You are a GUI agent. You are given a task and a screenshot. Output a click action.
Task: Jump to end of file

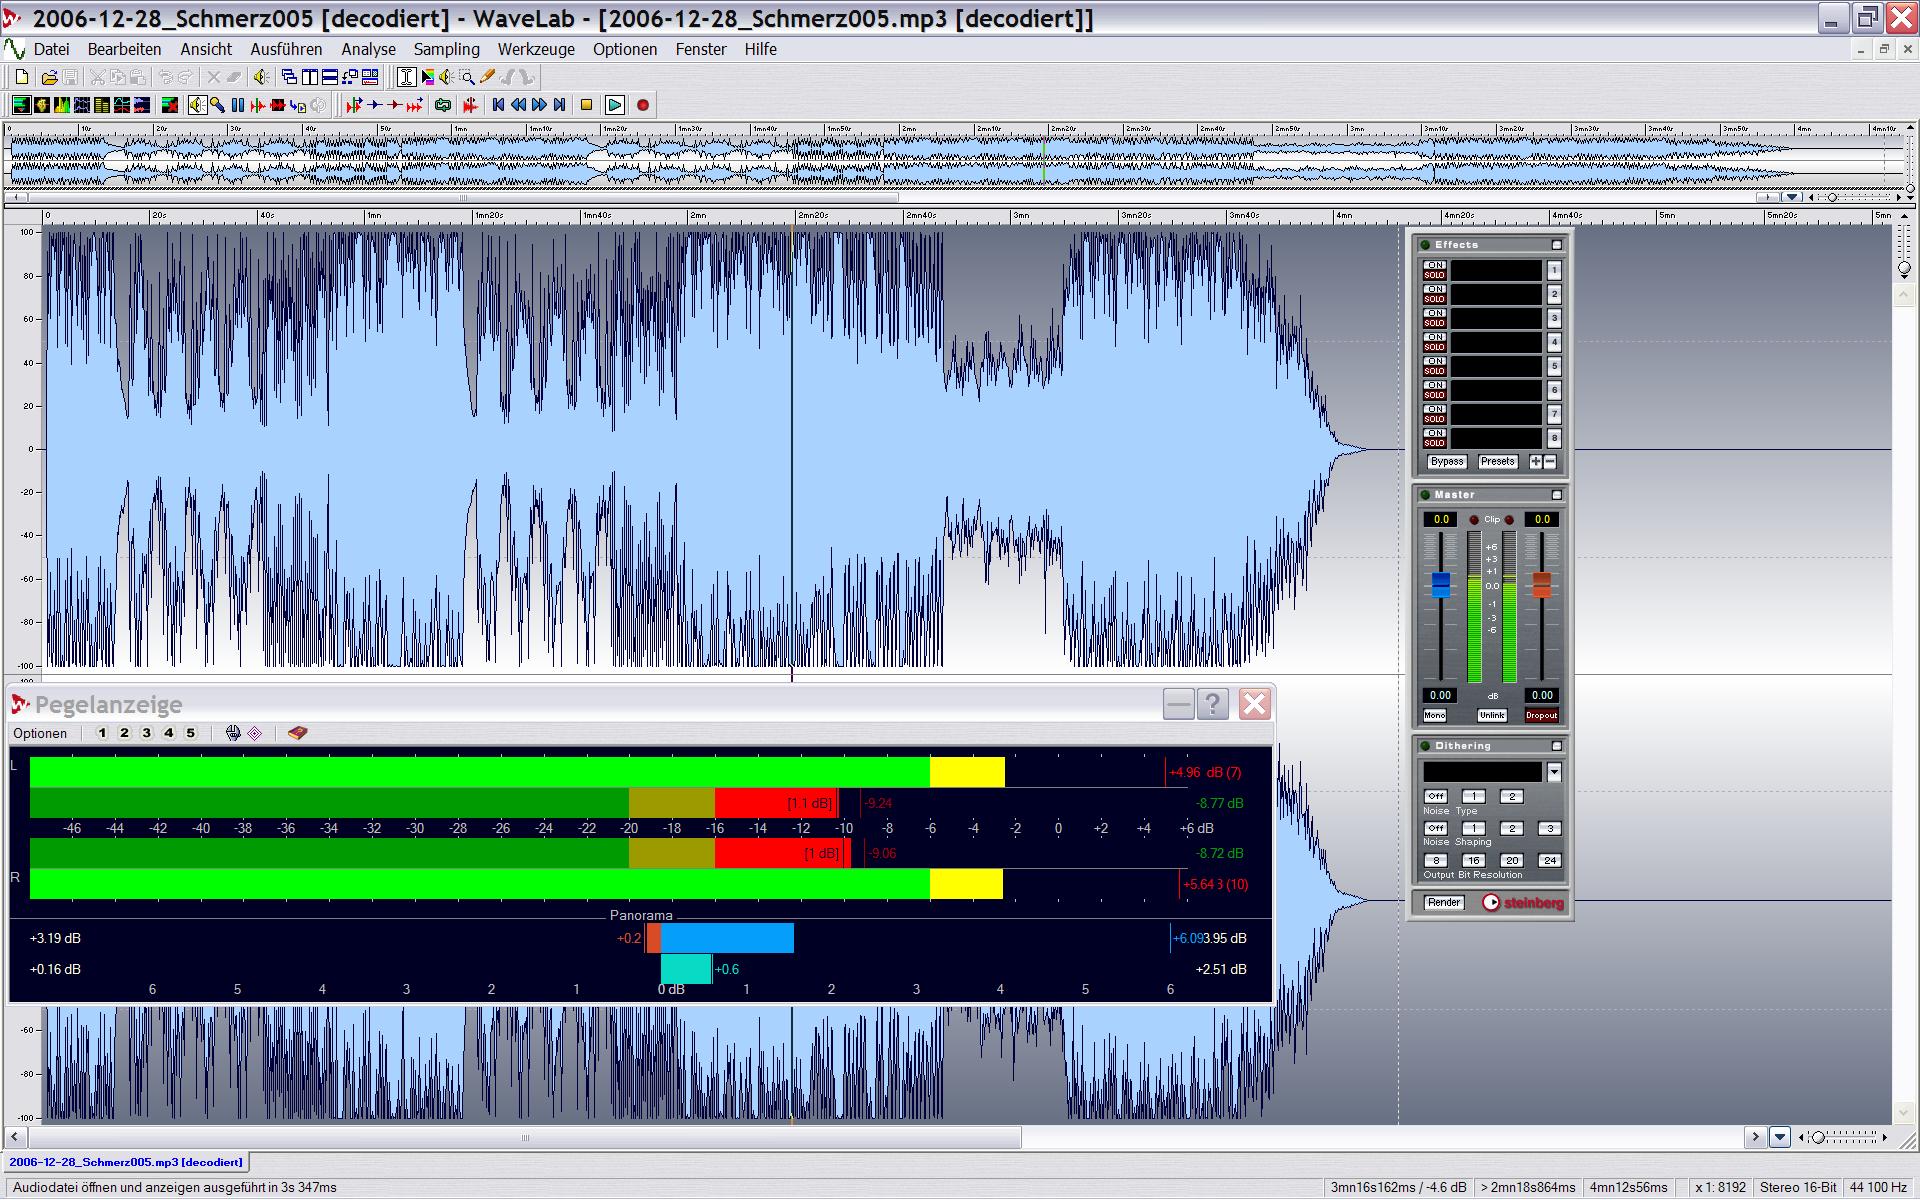click(559, 105)
